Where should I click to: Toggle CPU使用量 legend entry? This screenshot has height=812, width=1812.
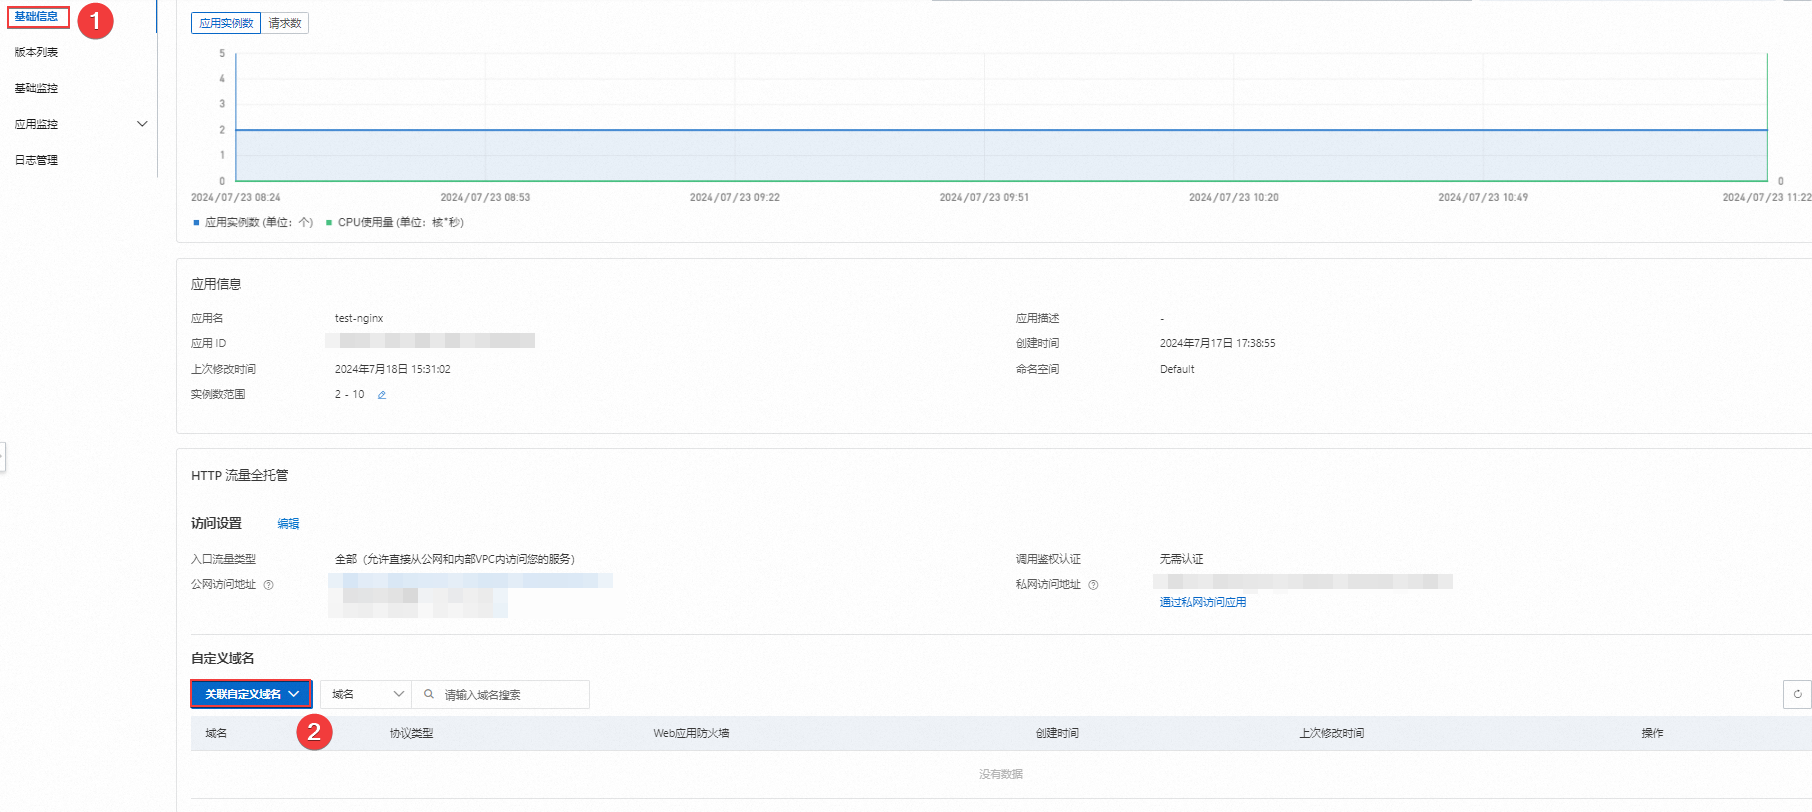pos(395,223)
